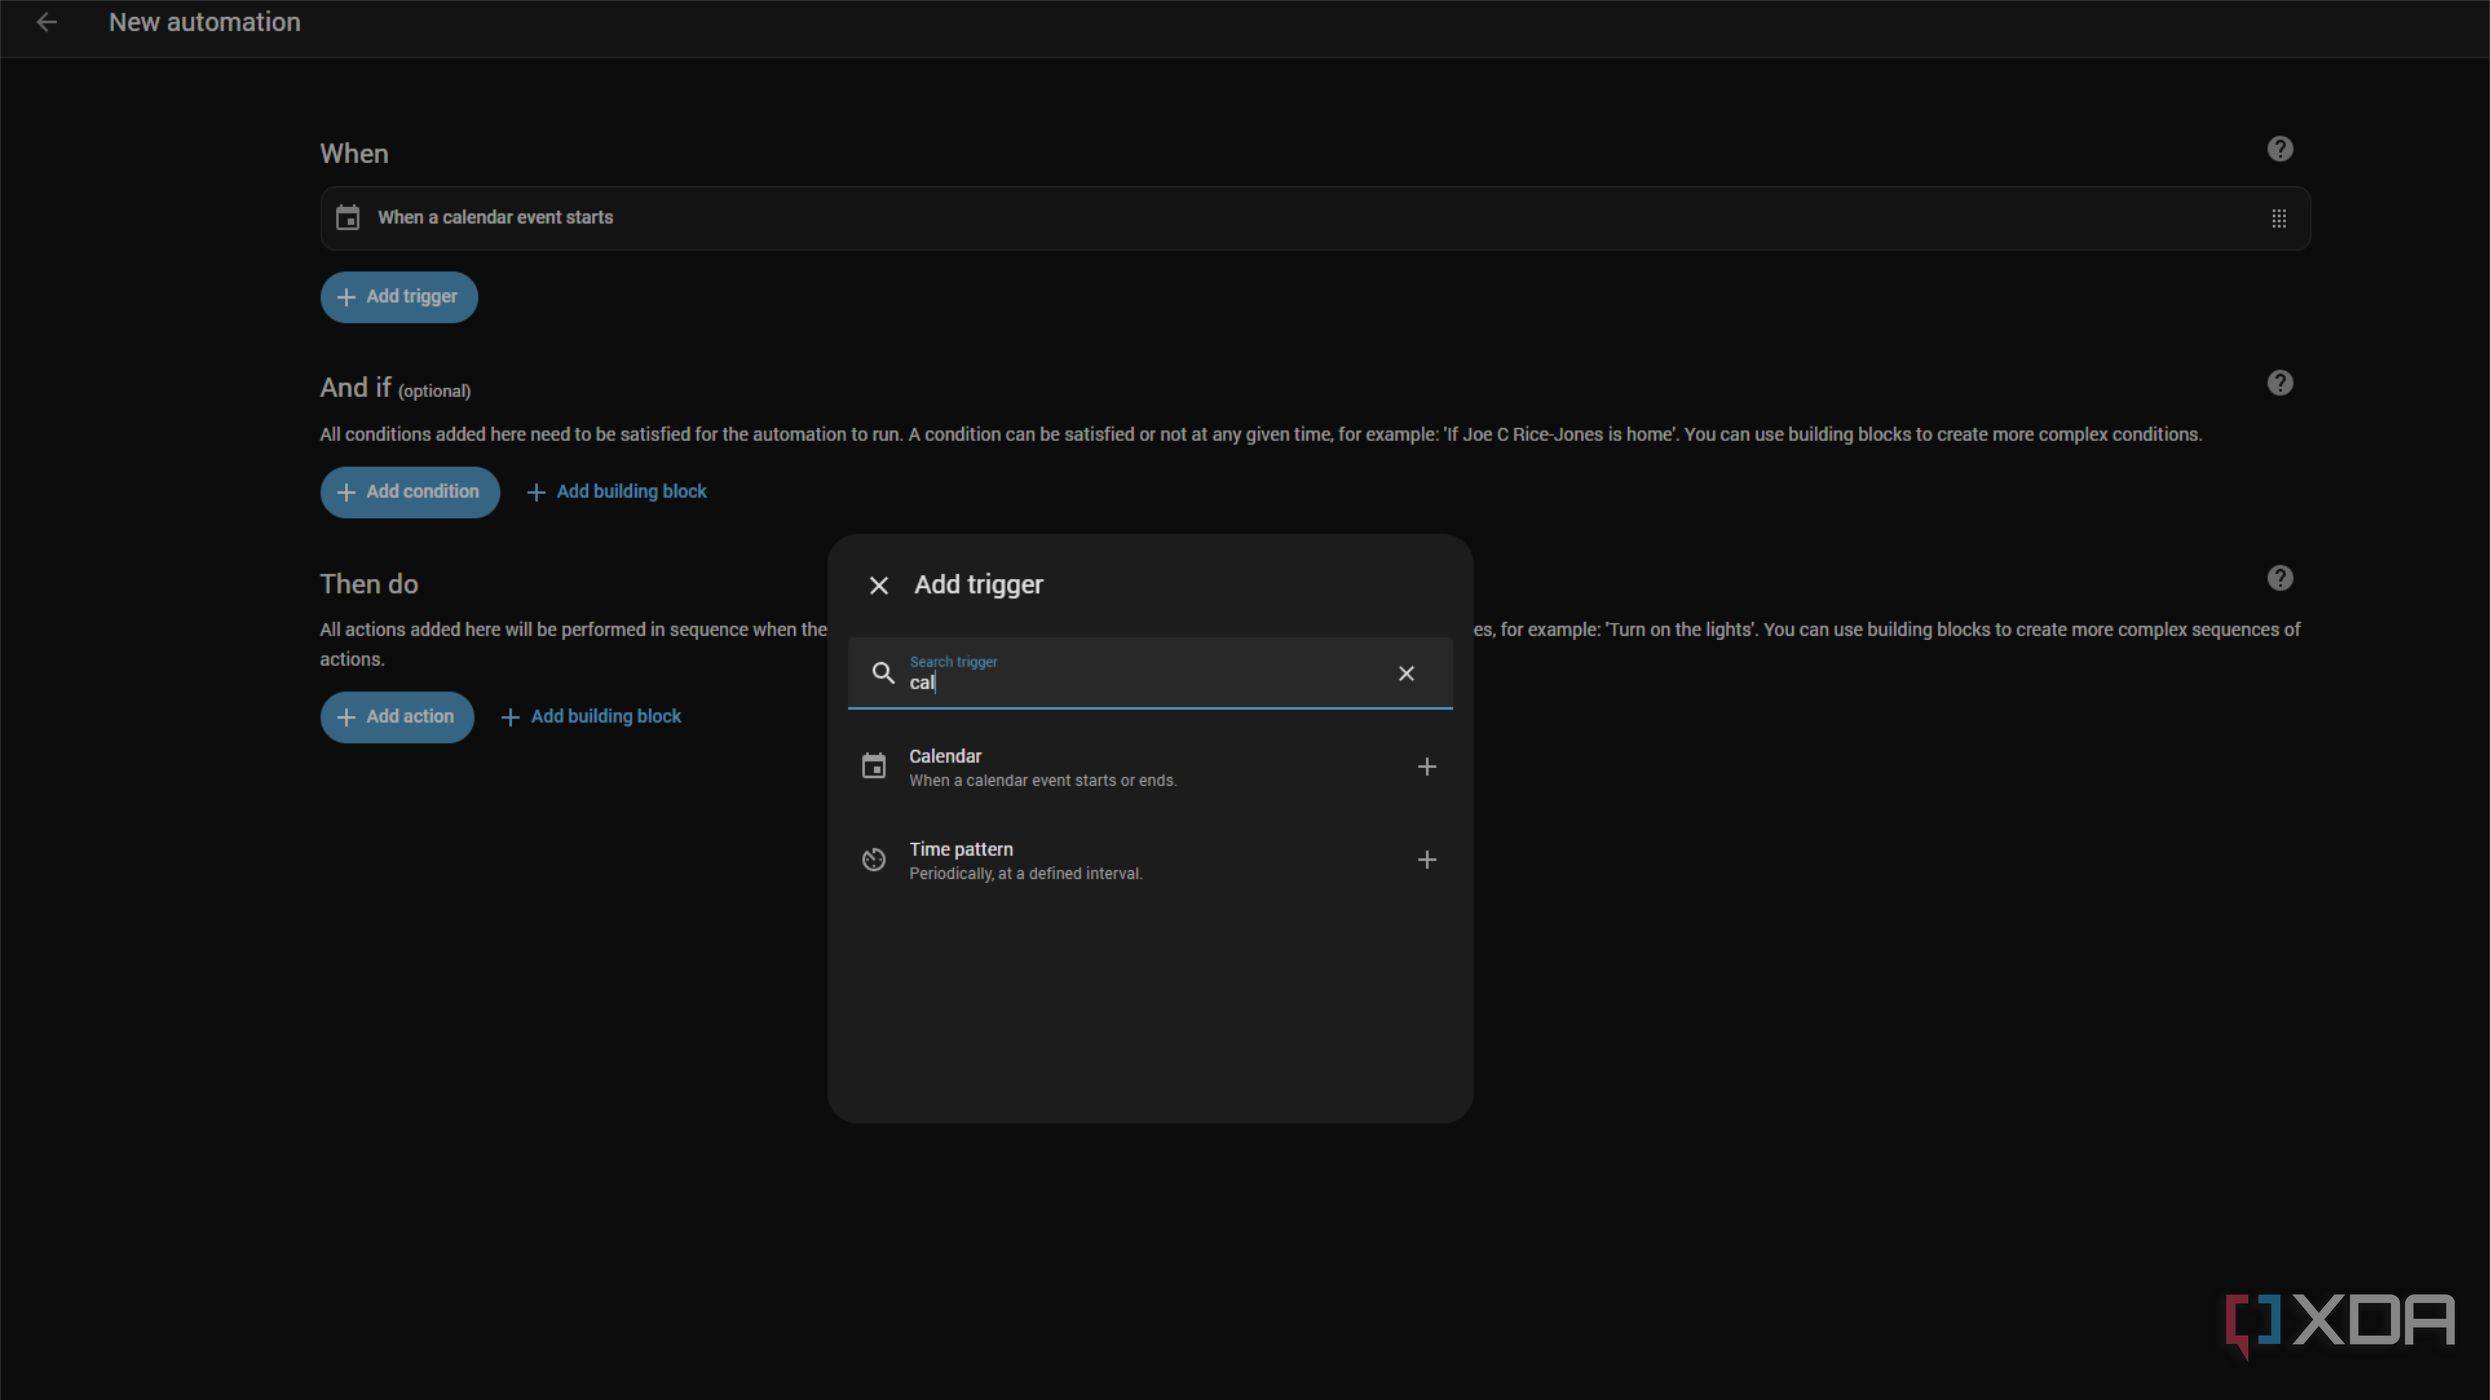2490x1400 pixels.
Task: Click Add building block under Then do
Action: [591, 717]
